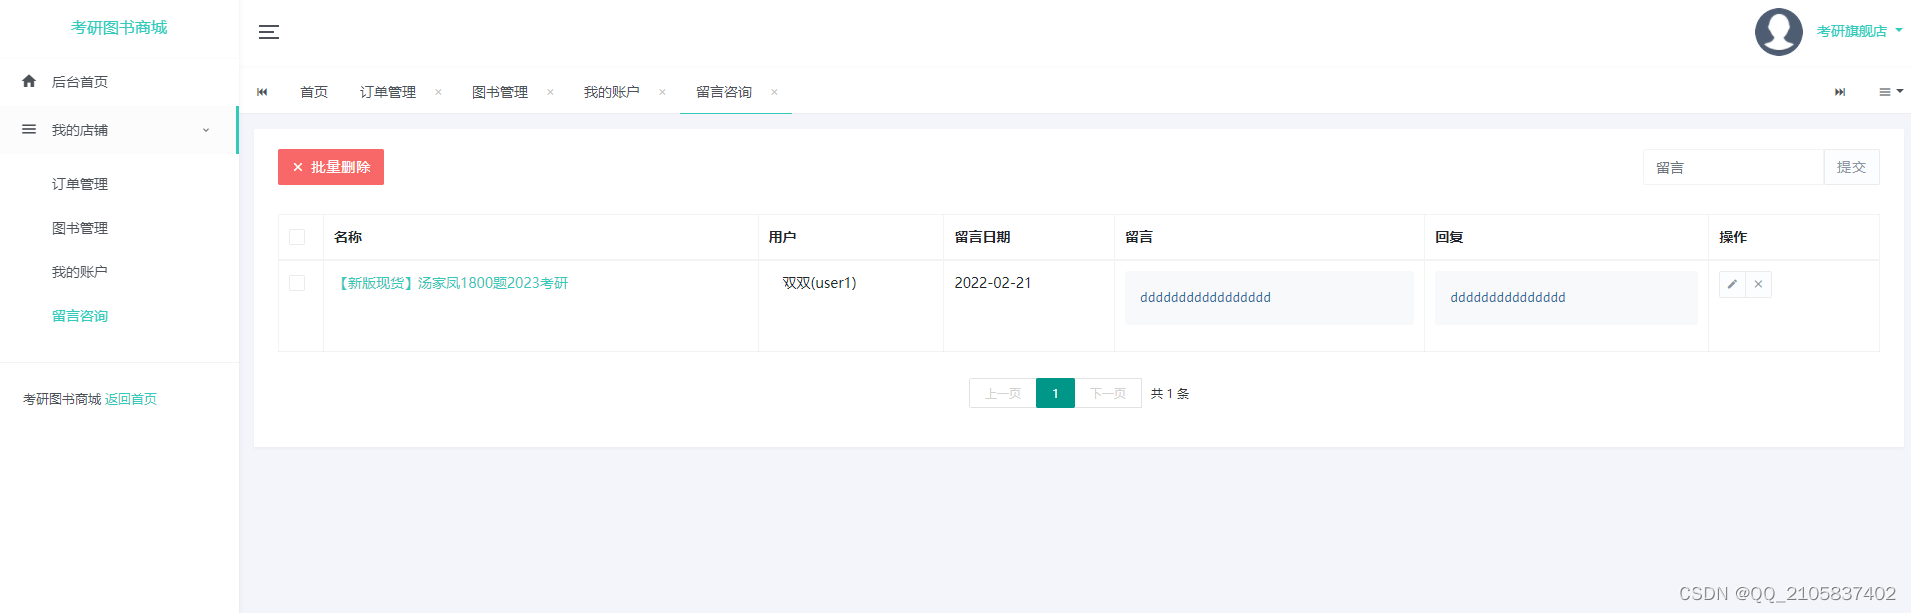1911x613 pixels.
Task: Close the 图书管理 tab
Action: pyautogui.click(x=550, y=92)
